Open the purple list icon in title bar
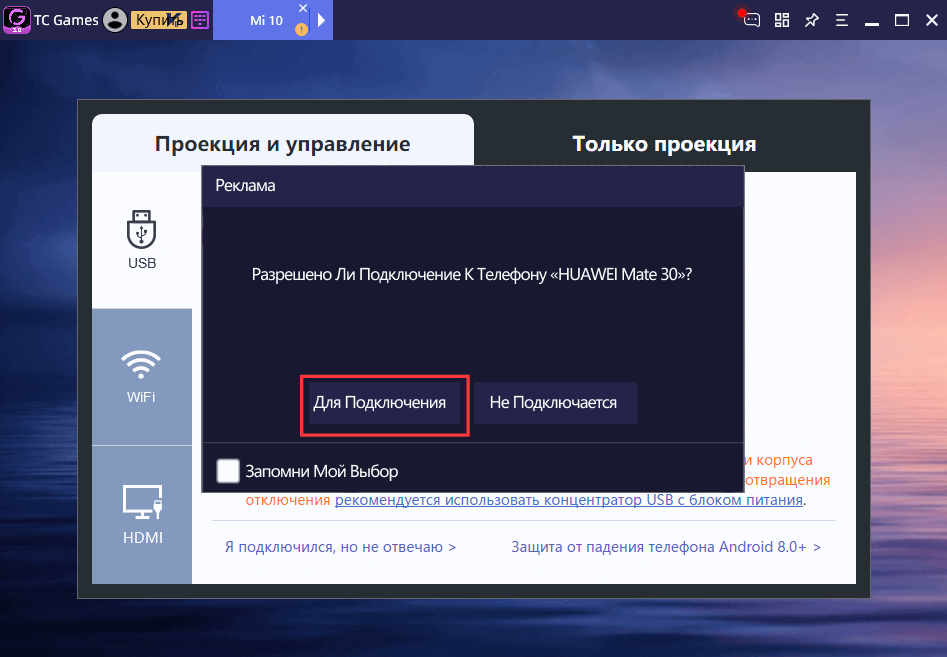Viewport: 947px width, 657px height. (200, 20)
